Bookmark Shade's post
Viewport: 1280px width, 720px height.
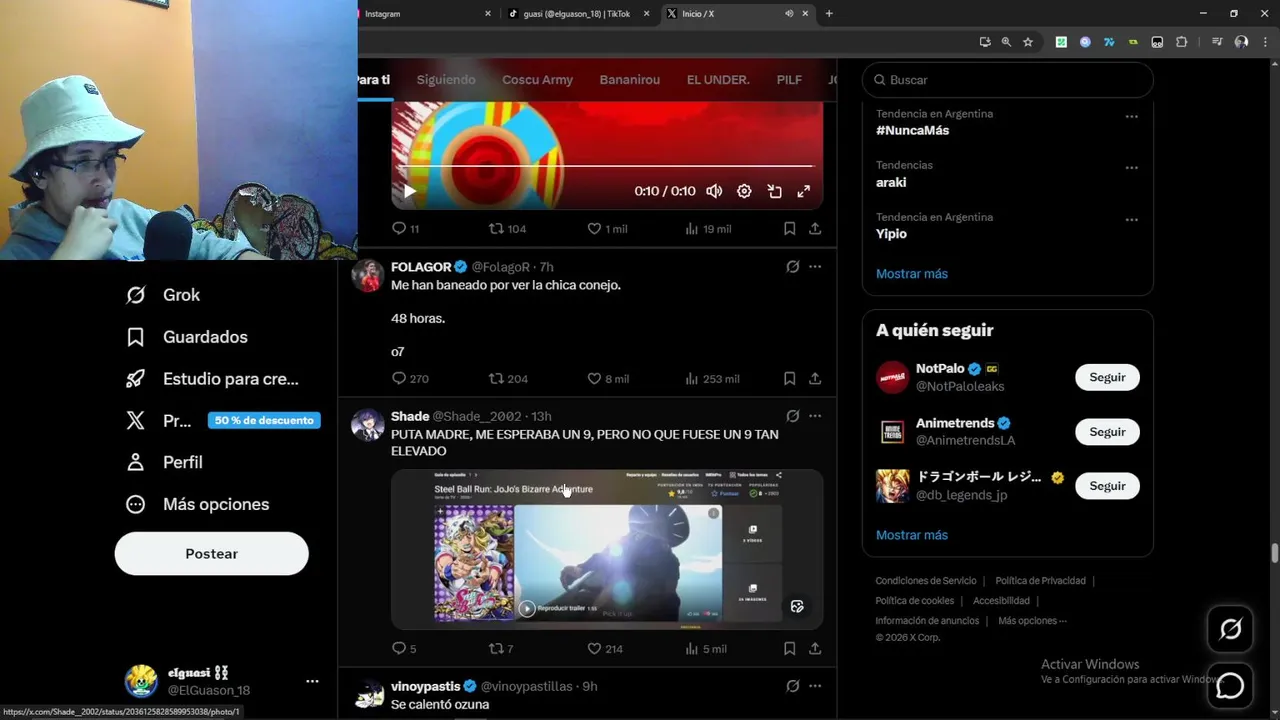789,649
